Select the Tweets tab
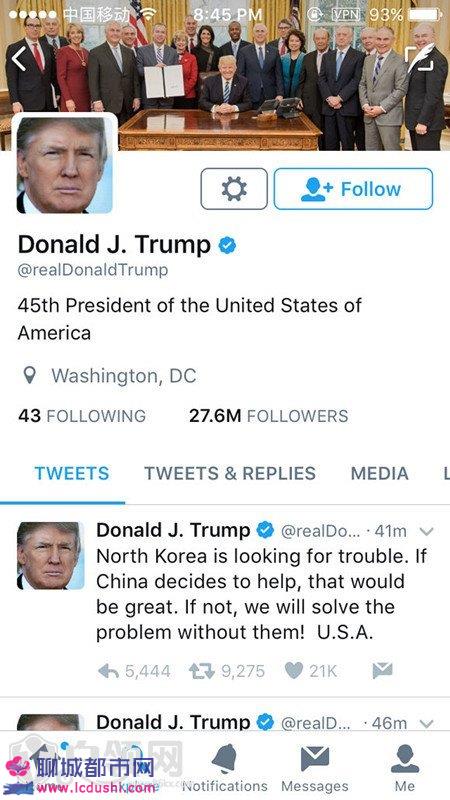The width and height of the screenshot is (450, 800). point(72,473)
